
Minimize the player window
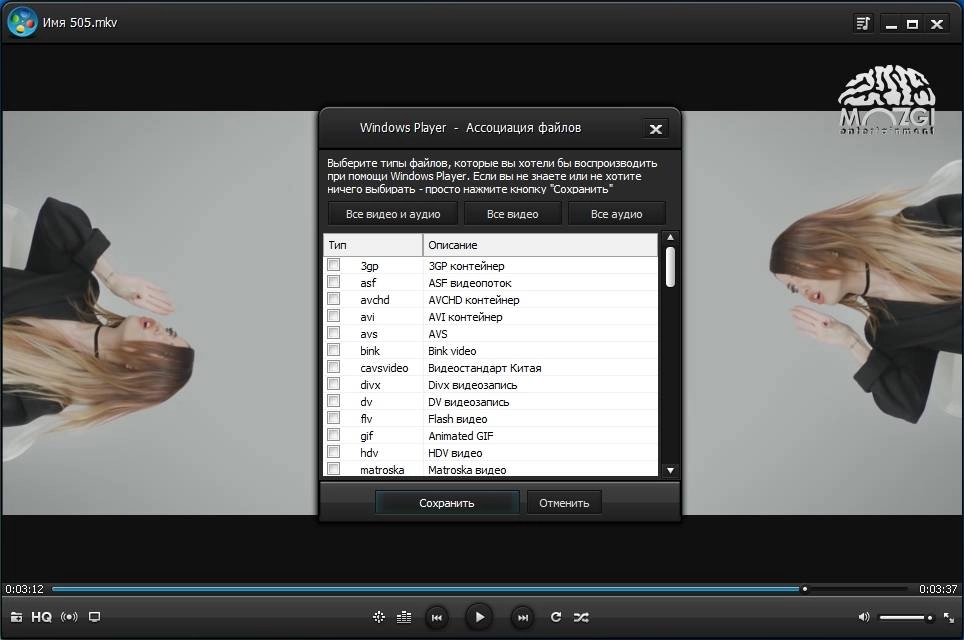[x=891, y=24]
